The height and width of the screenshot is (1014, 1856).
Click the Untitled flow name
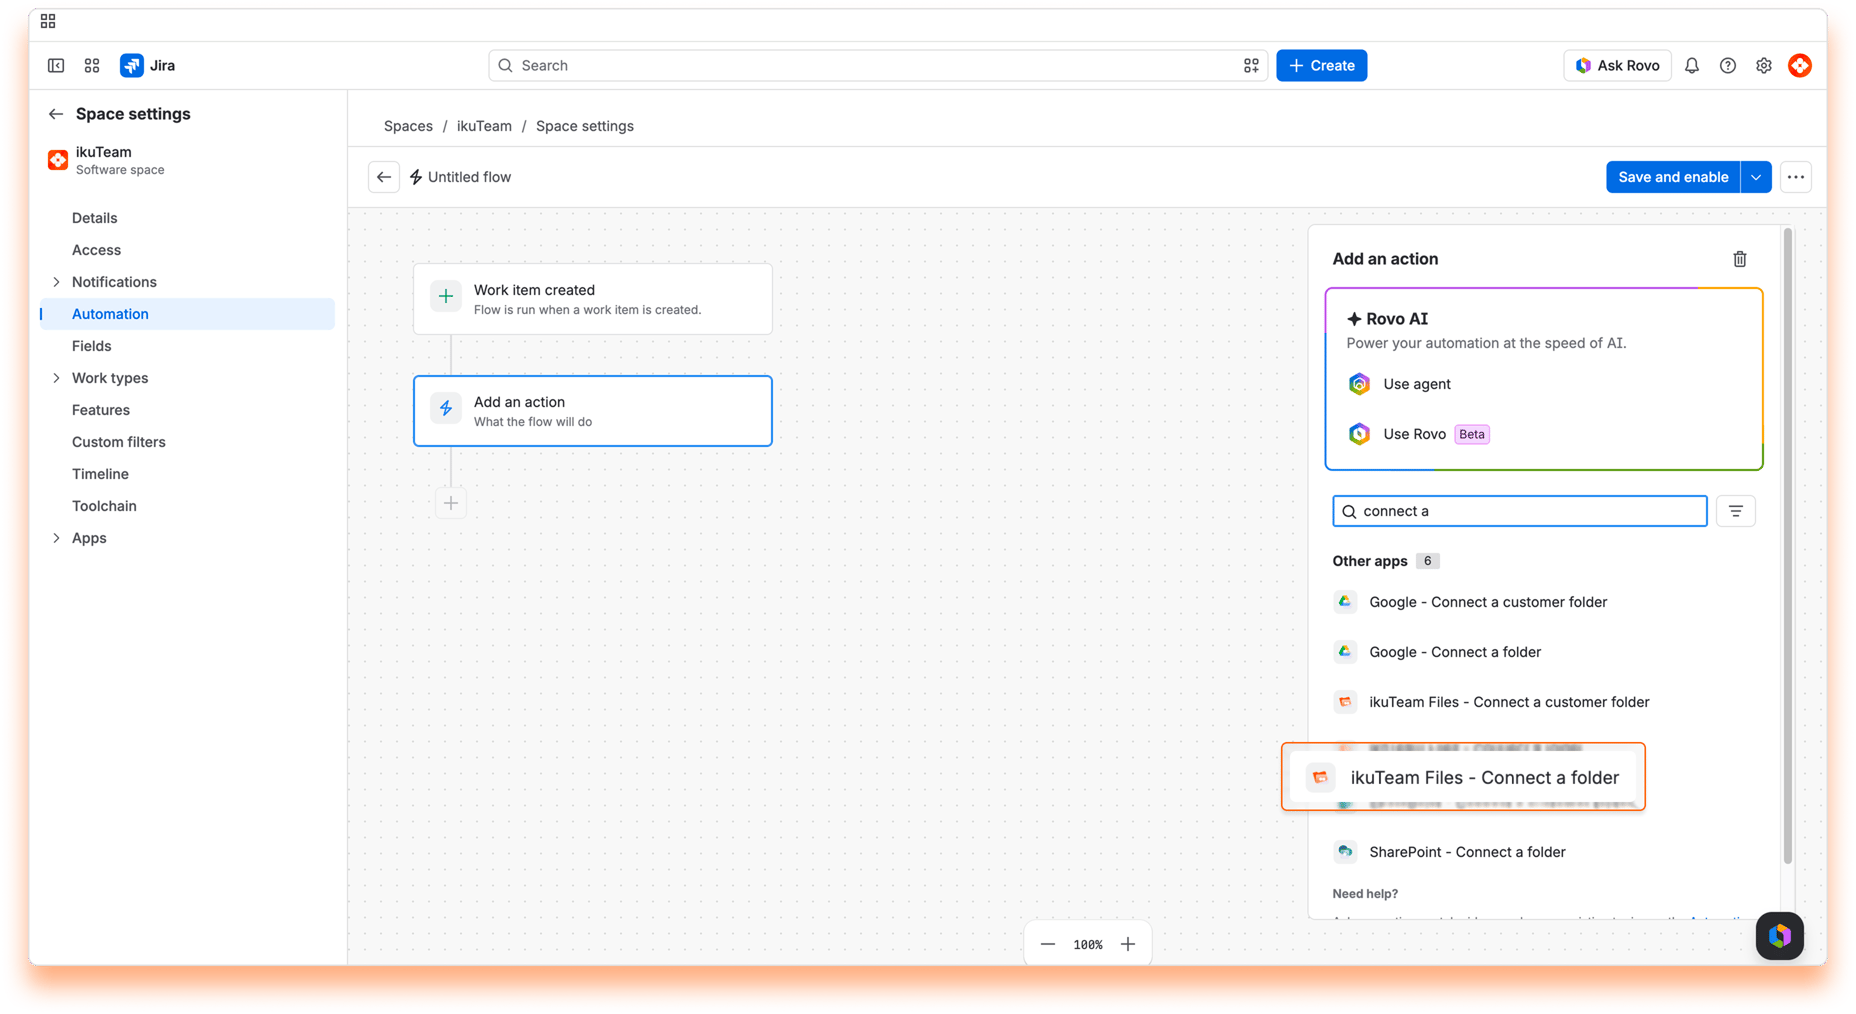pos(469,177)
